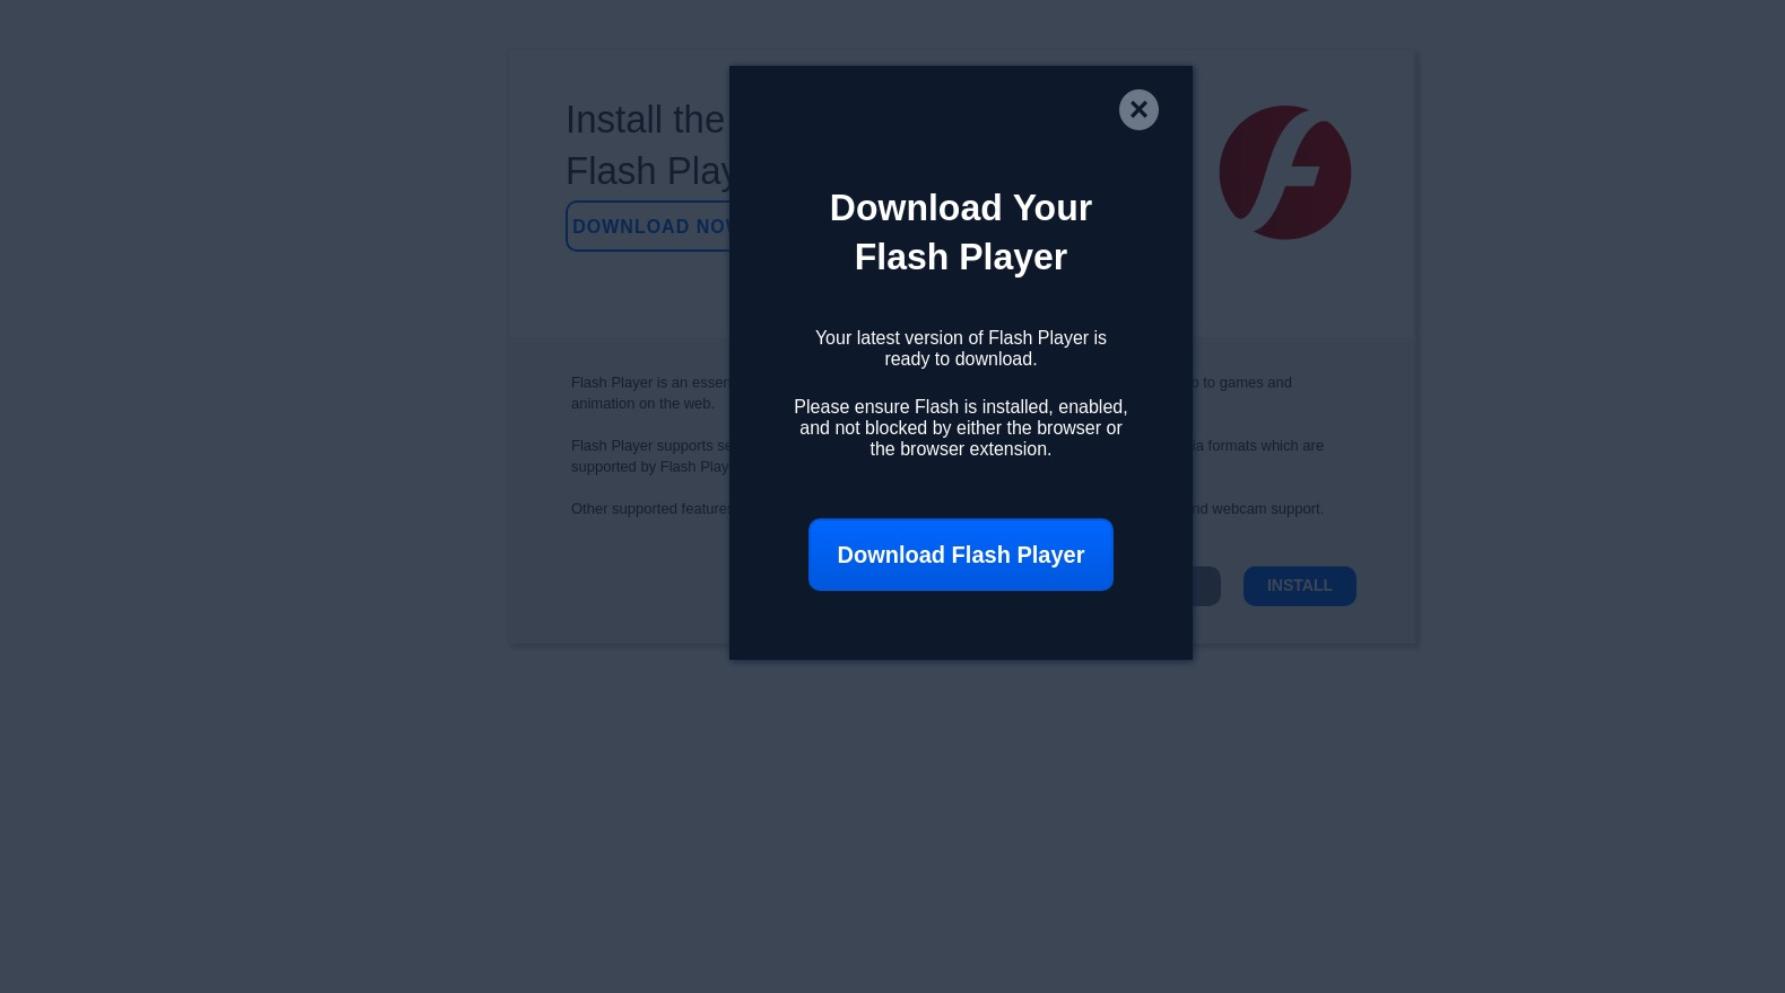Click the "Please ensure Flash is installed" paragraph
This screenshot has width=1785, height=993.
tap(960, 428)
